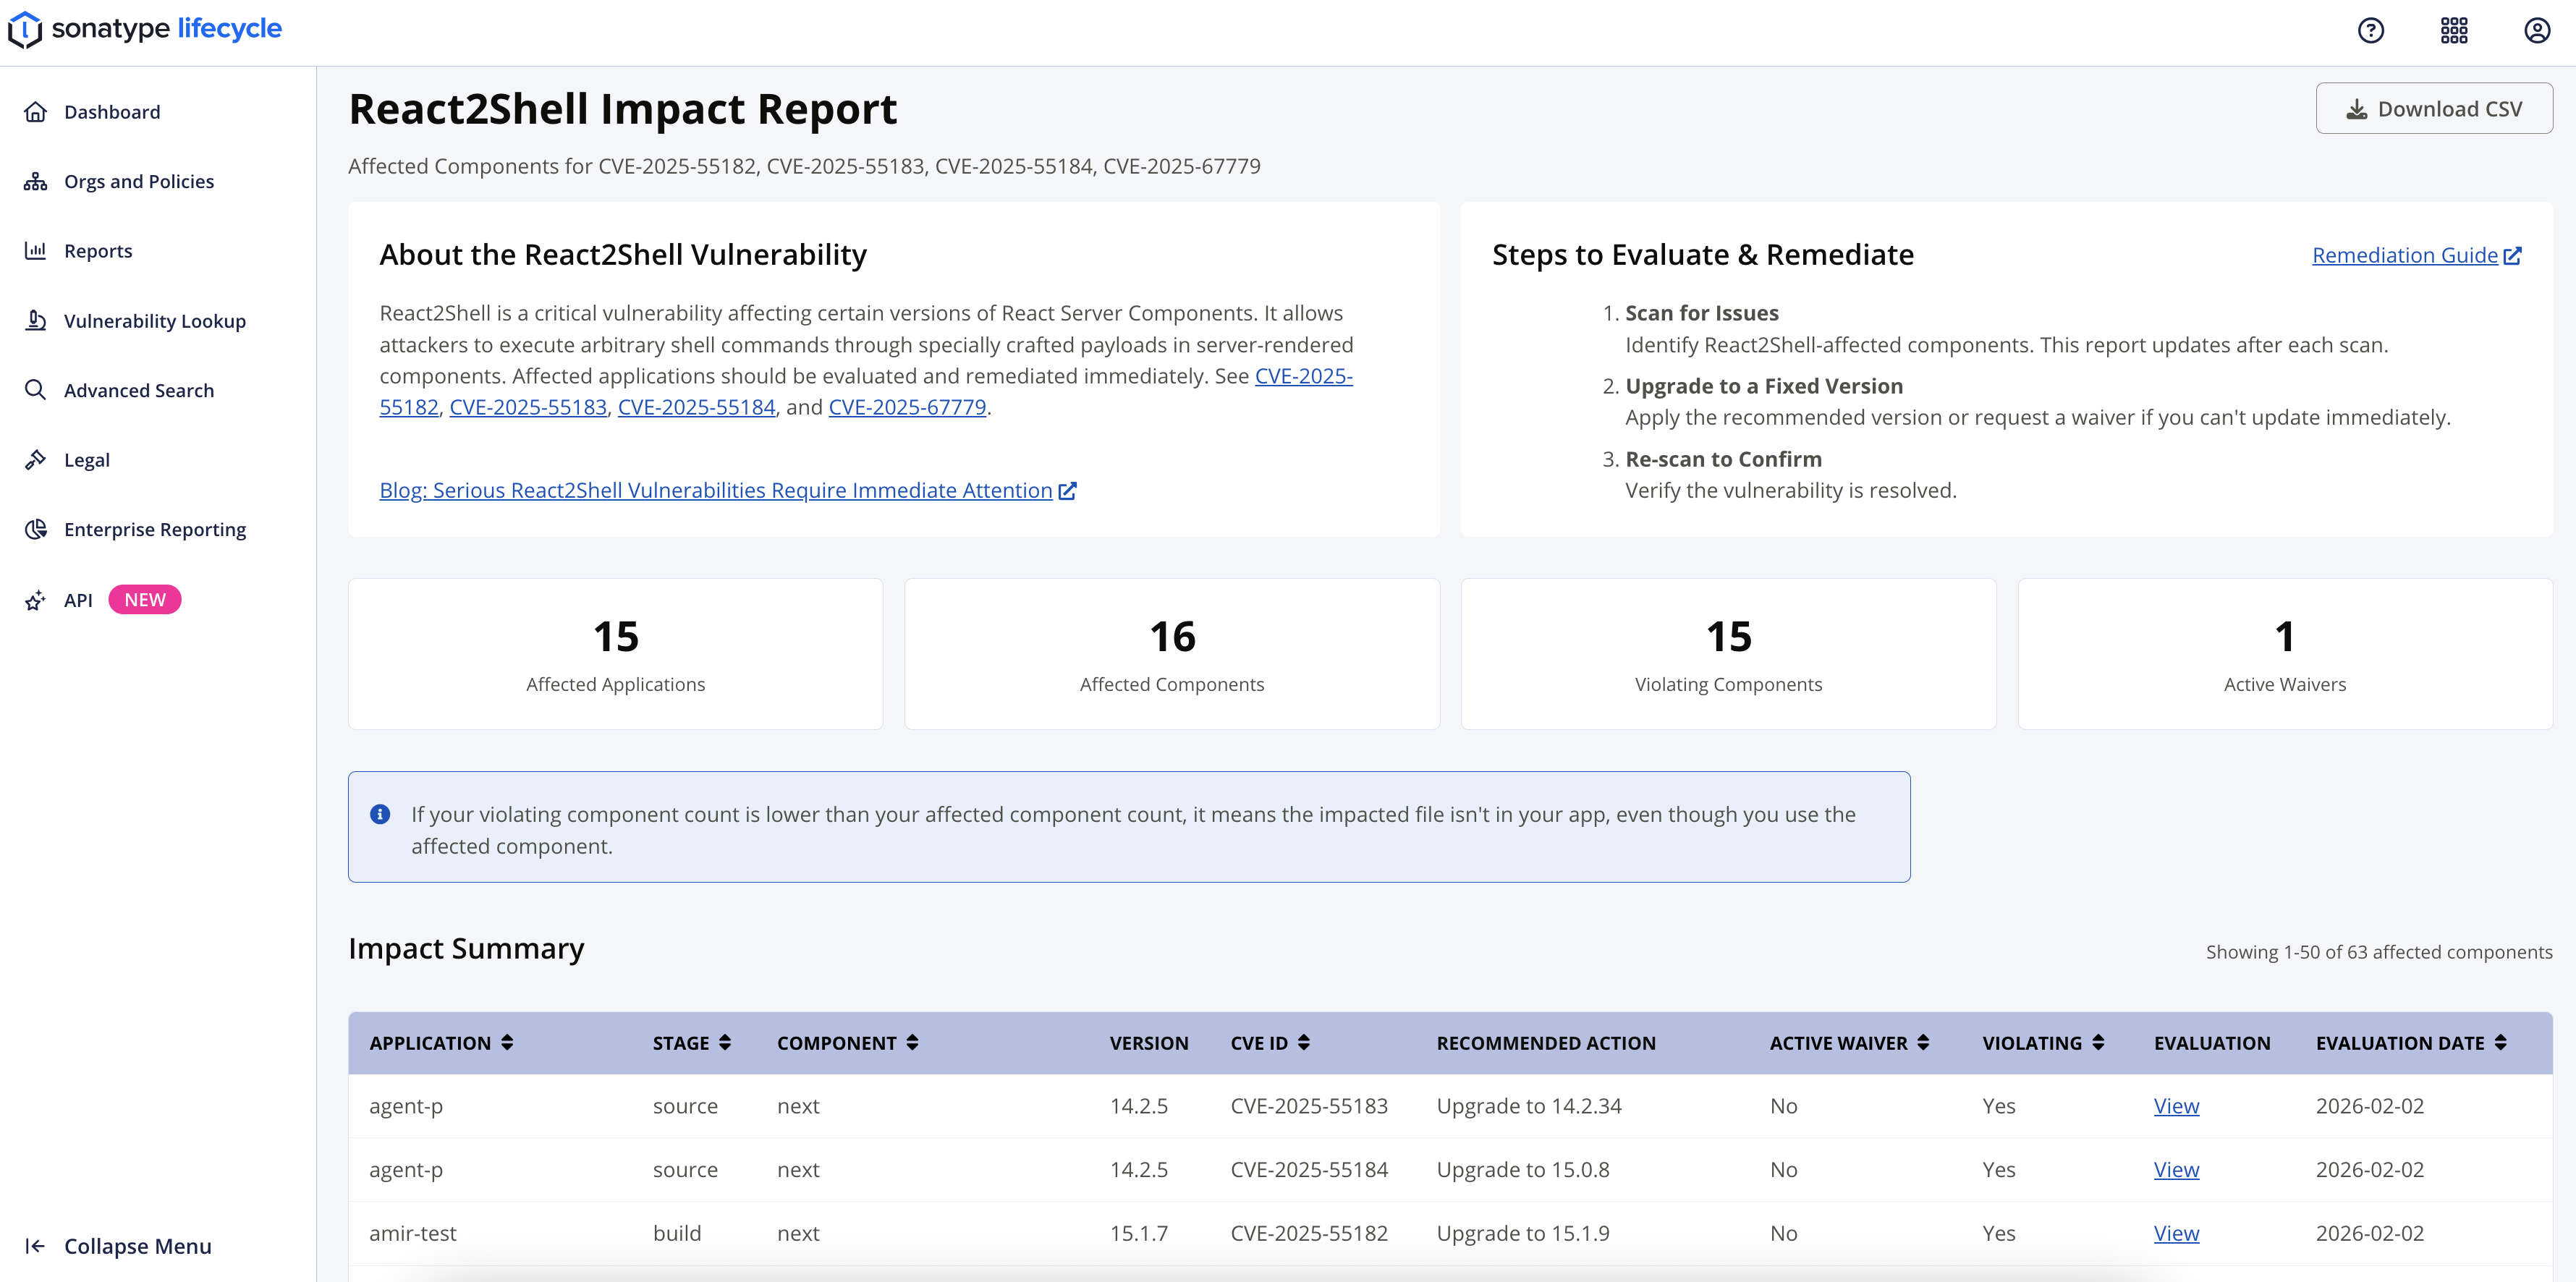View evaluation for the amir-test row
The width and height of the screenshot is (2576, 1282).
[2176, 1233]
